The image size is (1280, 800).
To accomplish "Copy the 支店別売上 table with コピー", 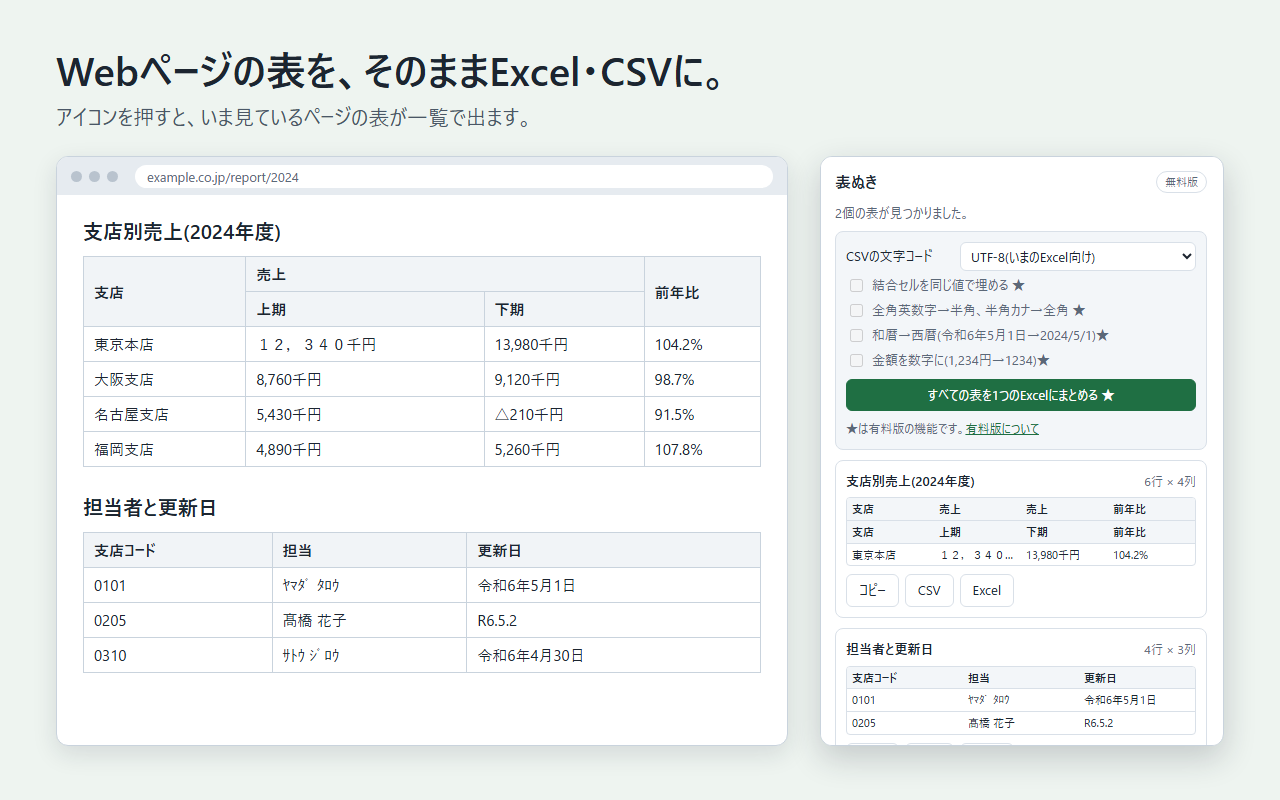I will (x=872, y=590).
